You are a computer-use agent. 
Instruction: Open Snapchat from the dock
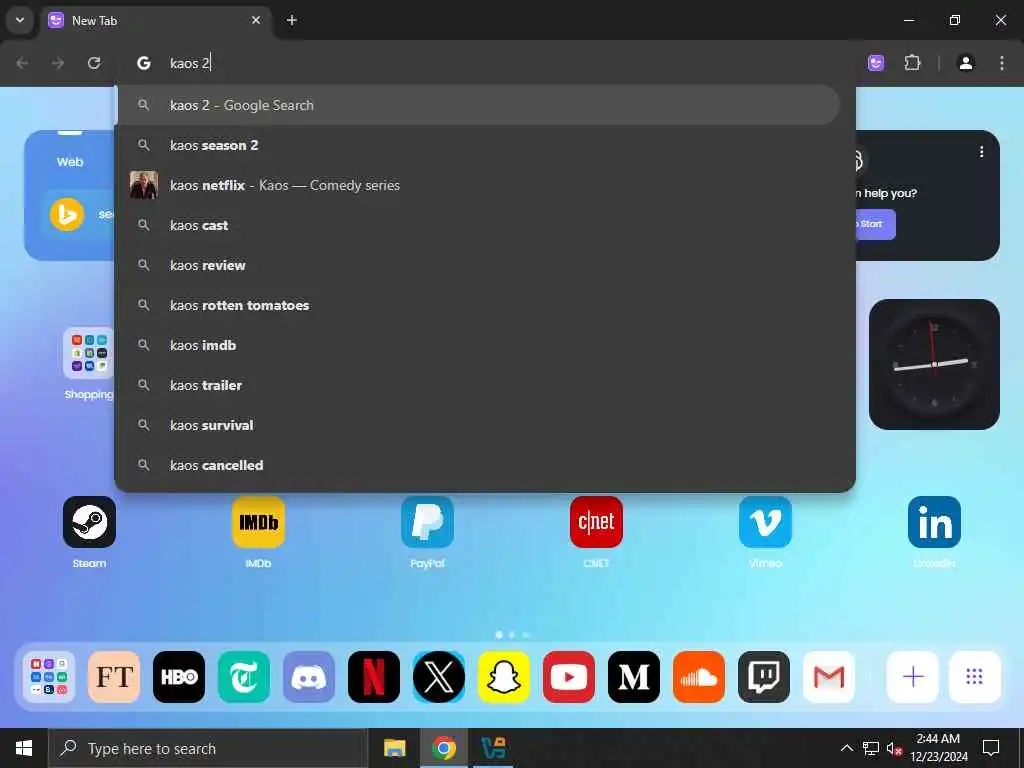click(x=504, y=677)
